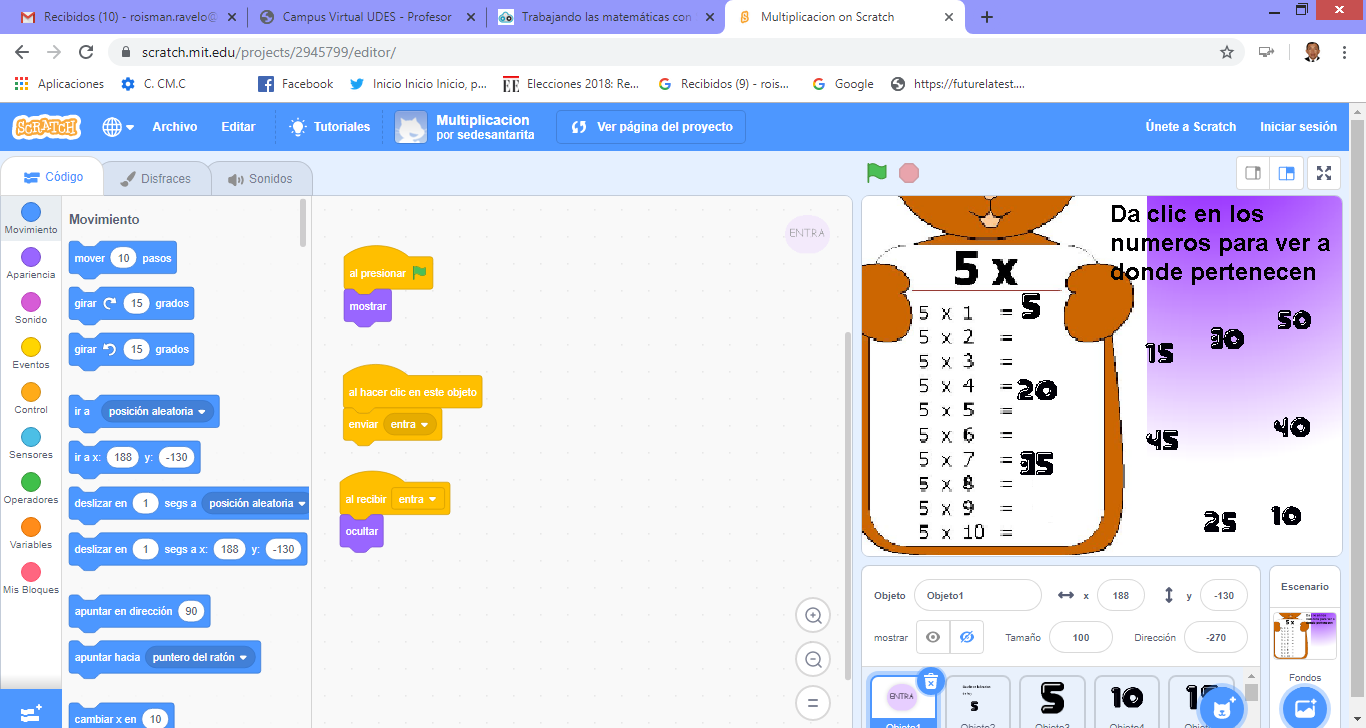This screenshot has width=1366, height=728.
Task: Switch to the small stage layout
Action: (1252, 173)
